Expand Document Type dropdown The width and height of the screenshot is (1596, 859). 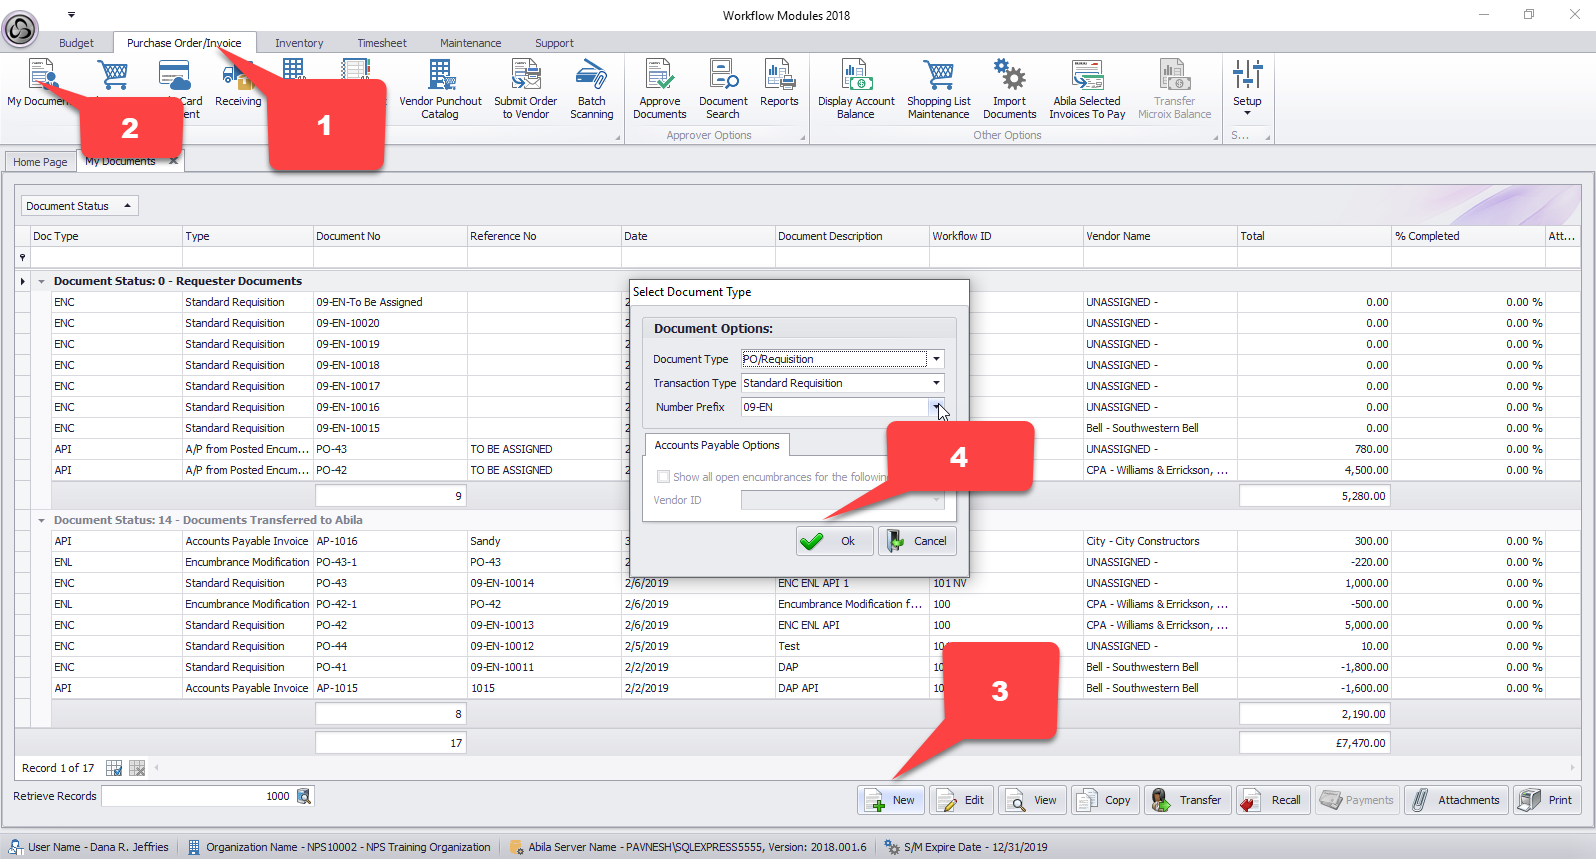(x=936, y=359)
